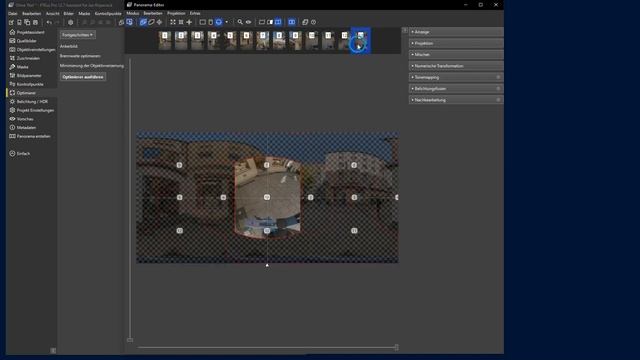
Task: Expand the Anzeige panel
Action: [x=456, y=32]
